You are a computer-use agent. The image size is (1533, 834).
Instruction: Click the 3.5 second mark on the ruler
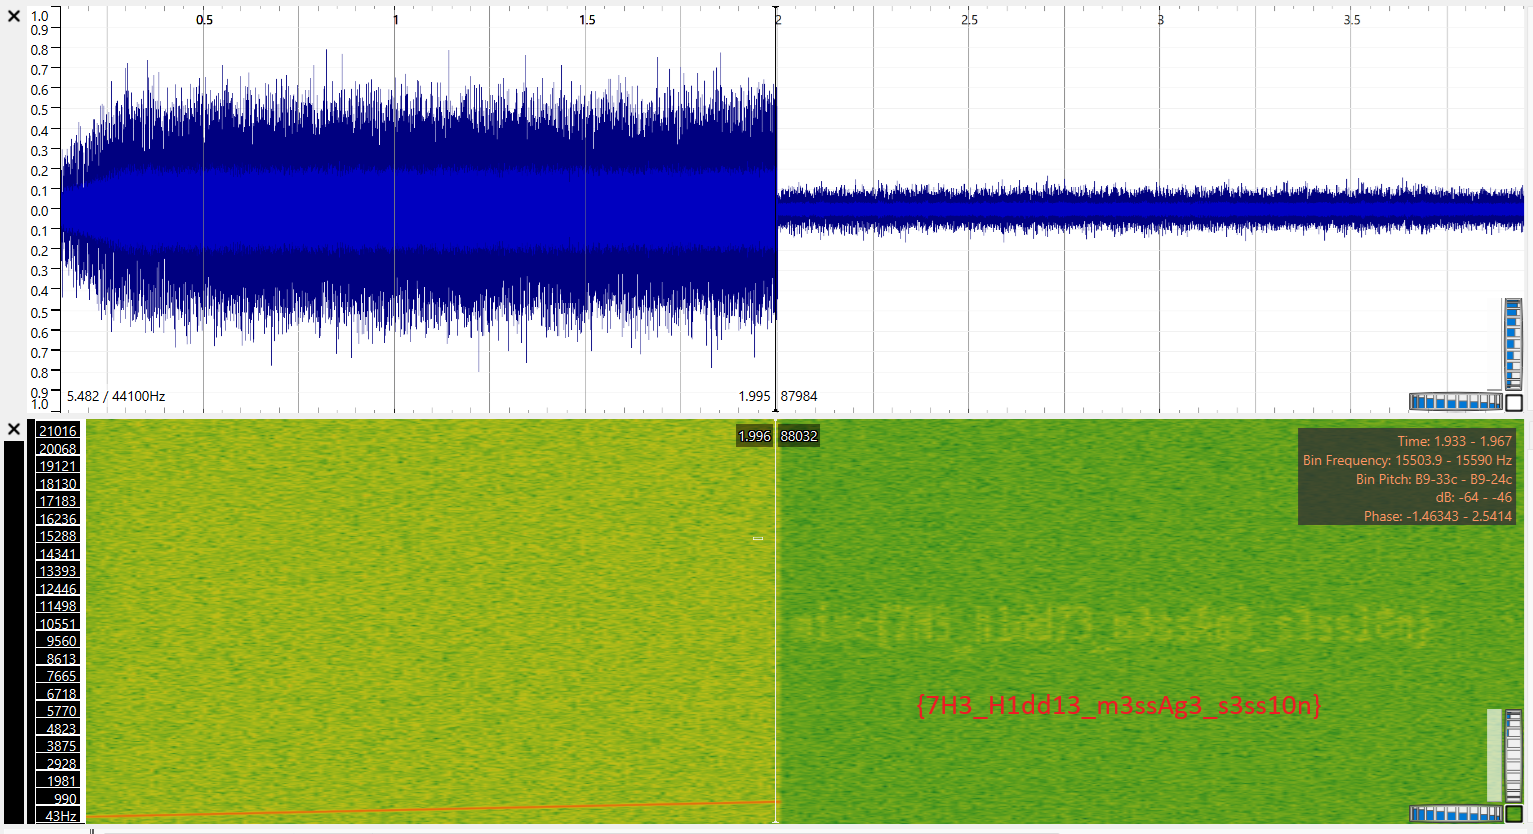(1352, 19)
